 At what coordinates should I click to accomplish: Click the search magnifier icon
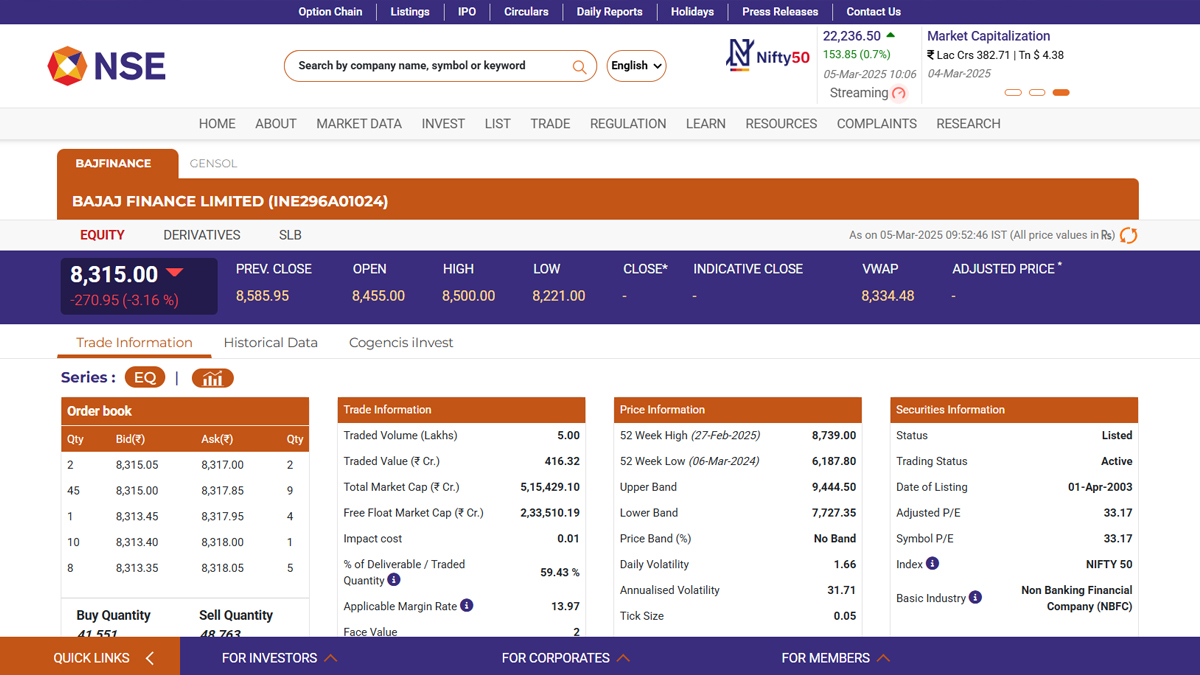click(x=579, y=67)
